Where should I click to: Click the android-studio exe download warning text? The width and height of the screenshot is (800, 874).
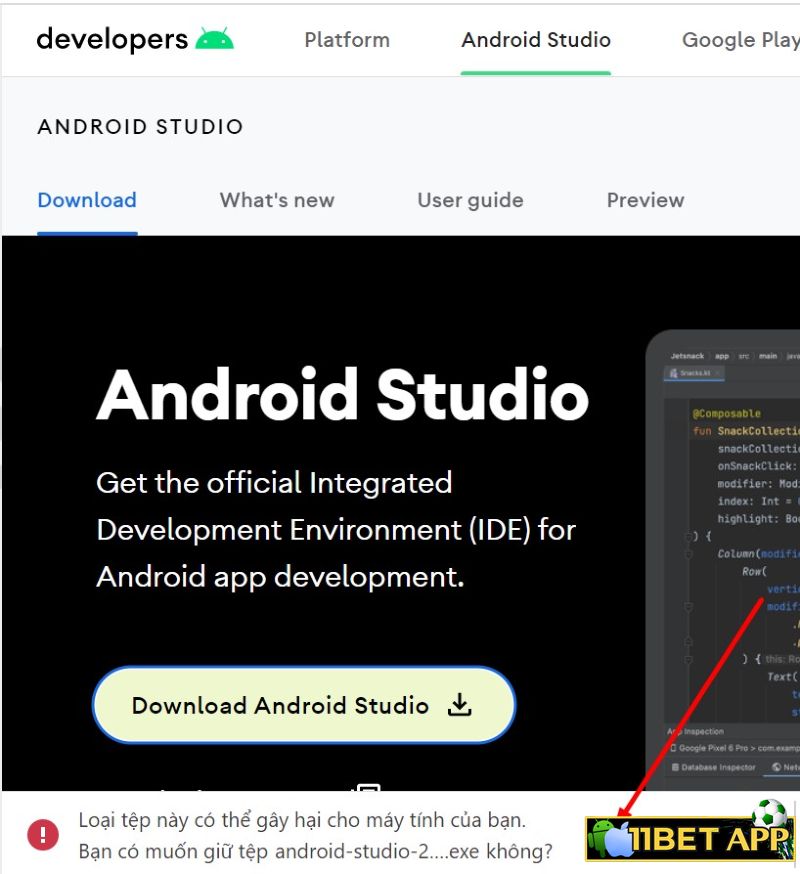(x=316, y=851)
